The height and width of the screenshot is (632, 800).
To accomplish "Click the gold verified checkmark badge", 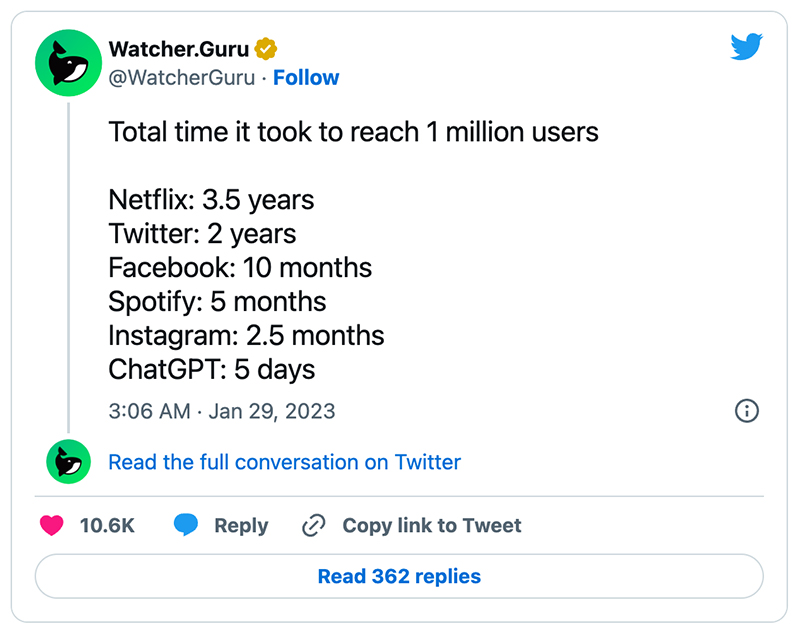I will [x=266, y=49].
